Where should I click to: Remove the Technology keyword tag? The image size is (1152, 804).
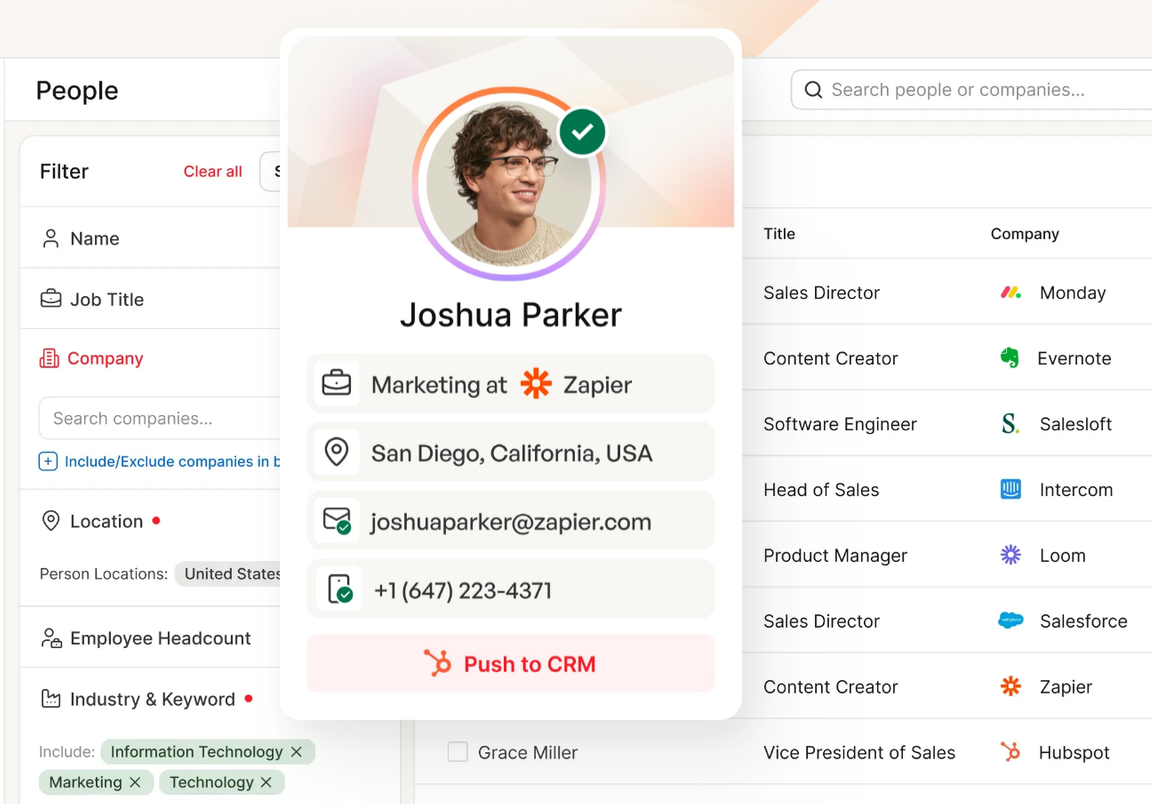coord(266,782)
